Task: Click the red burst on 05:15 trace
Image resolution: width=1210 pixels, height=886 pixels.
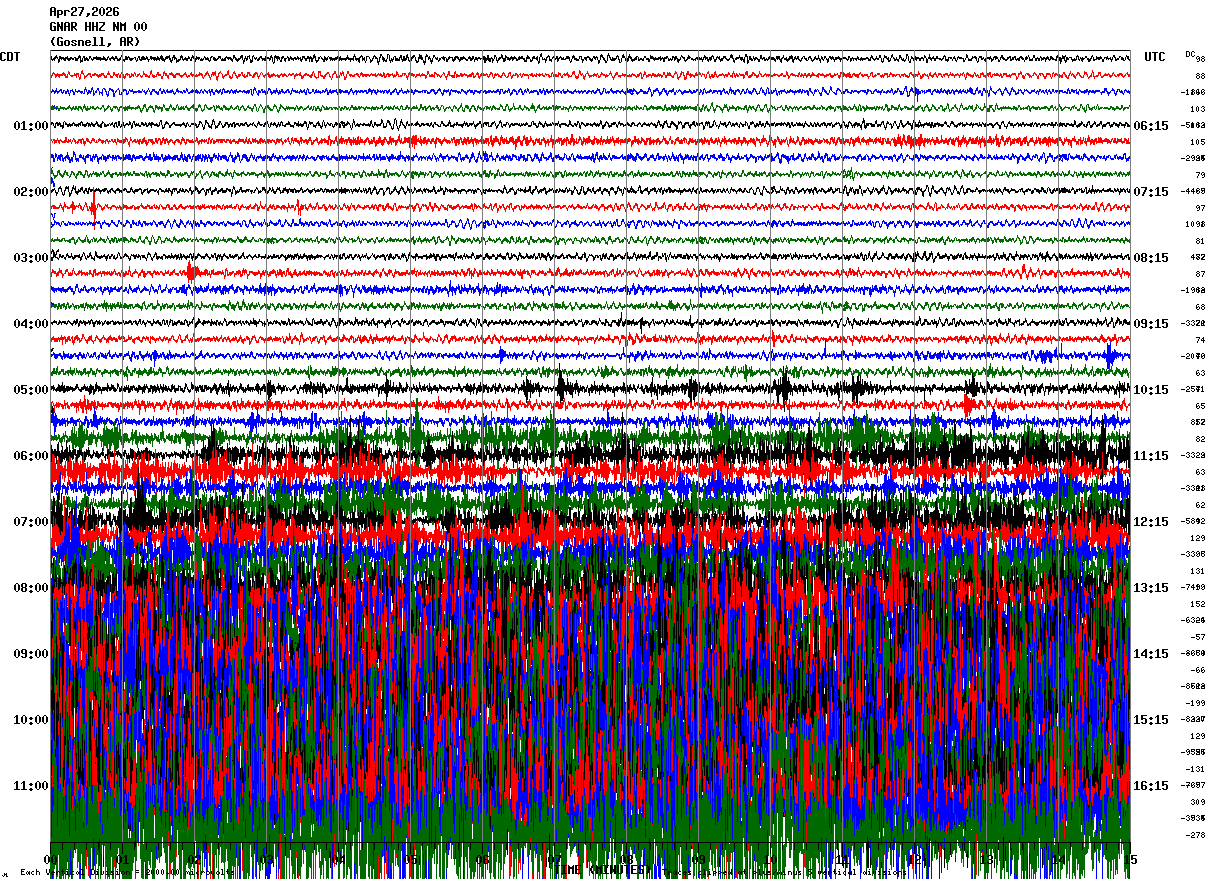Action: (968, 404)
